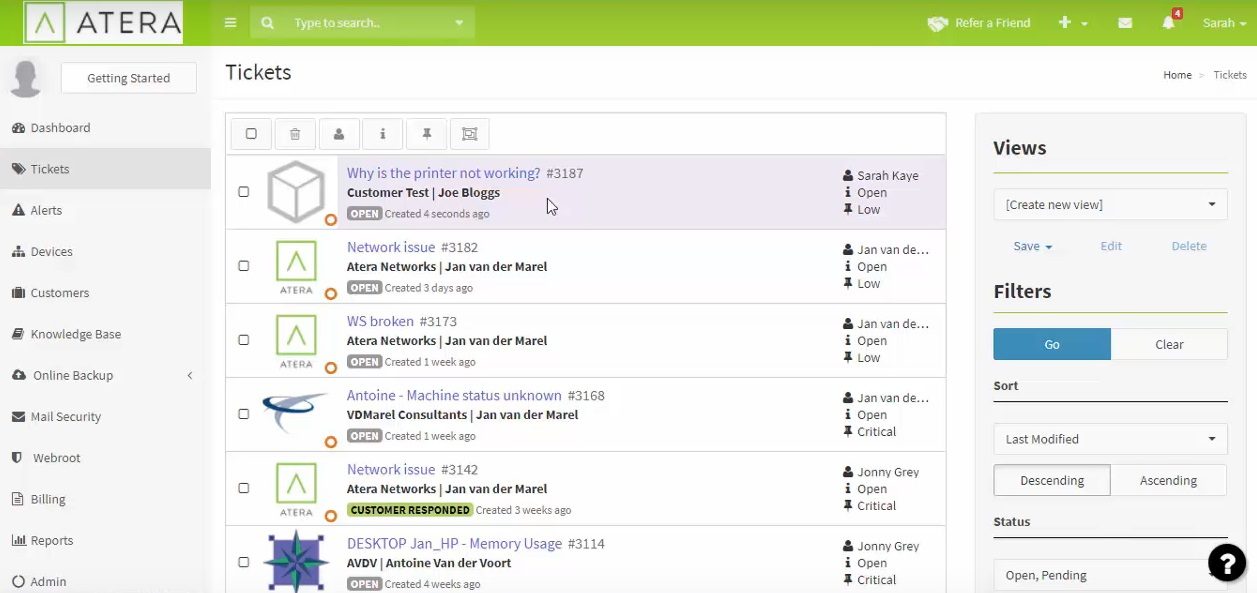
Task: Open the Create new view dropdown
Action: [1109, 204]
